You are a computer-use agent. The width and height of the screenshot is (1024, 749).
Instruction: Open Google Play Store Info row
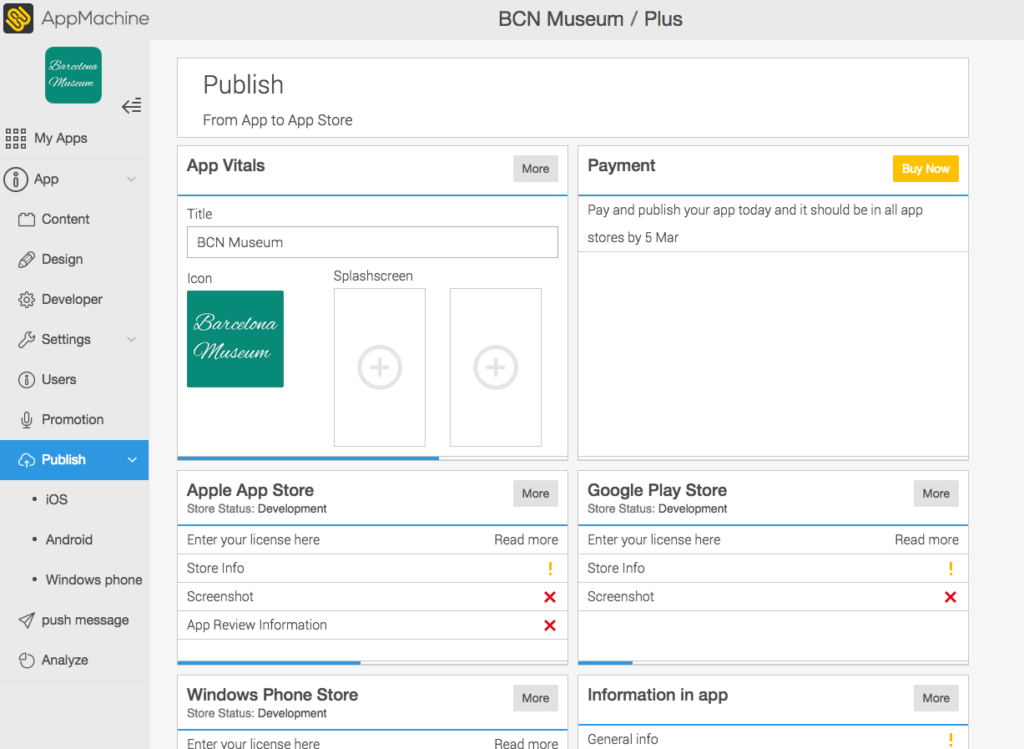773,569
